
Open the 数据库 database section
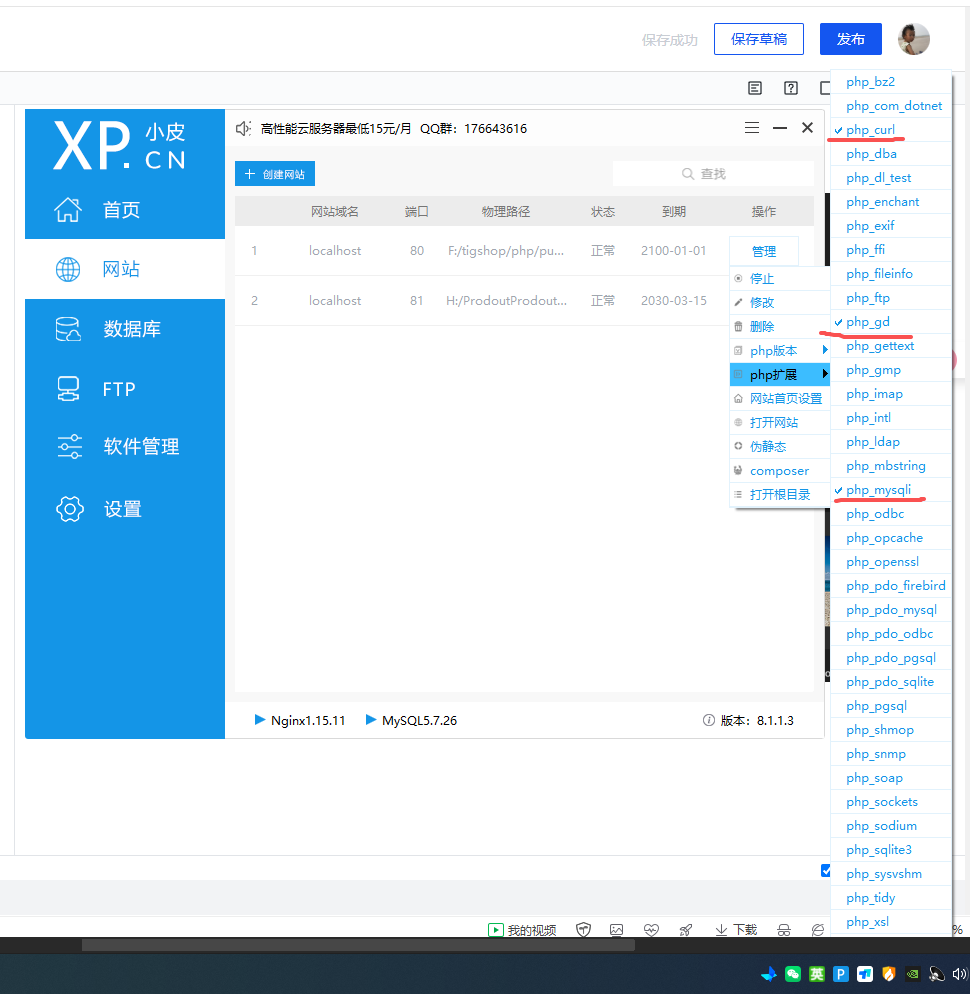tap(130, 329)
